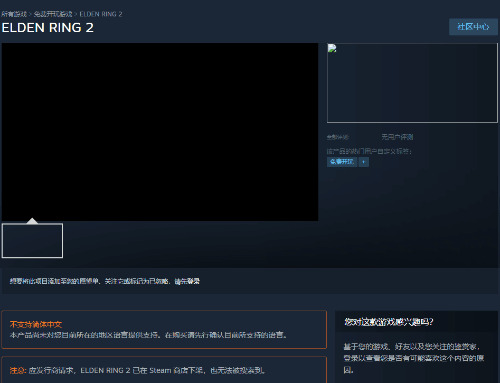
Task: Click the ELDEN RING 2 breadcrumb link
Action: [x=101, y=14]
